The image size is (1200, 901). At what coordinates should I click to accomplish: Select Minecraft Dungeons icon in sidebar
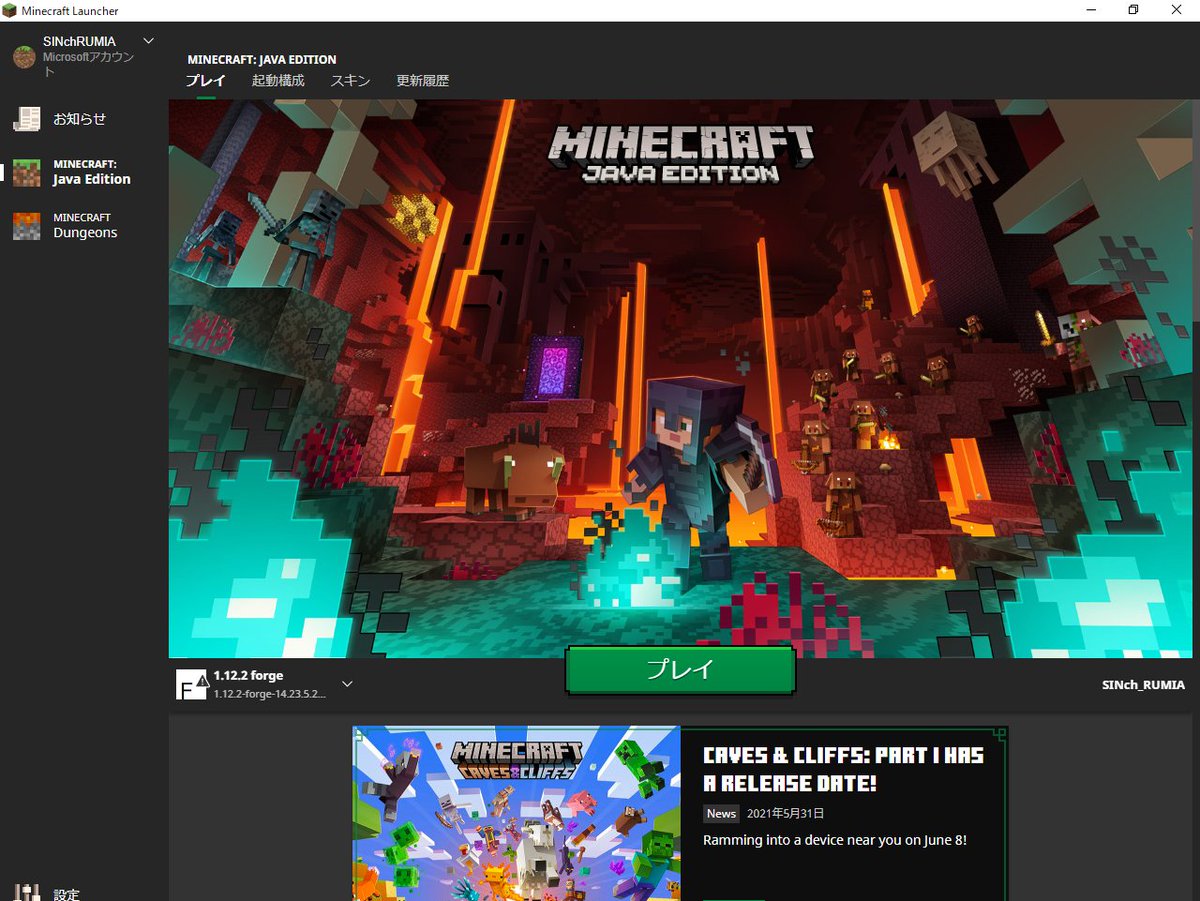pyautogui.click(x=27, y=226)
